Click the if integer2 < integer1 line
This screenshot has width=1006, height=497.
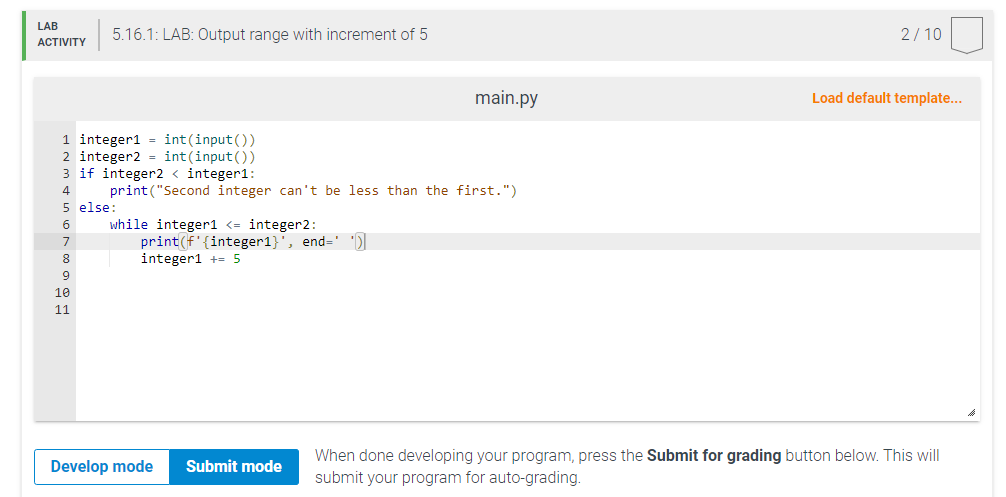(167, 174)
